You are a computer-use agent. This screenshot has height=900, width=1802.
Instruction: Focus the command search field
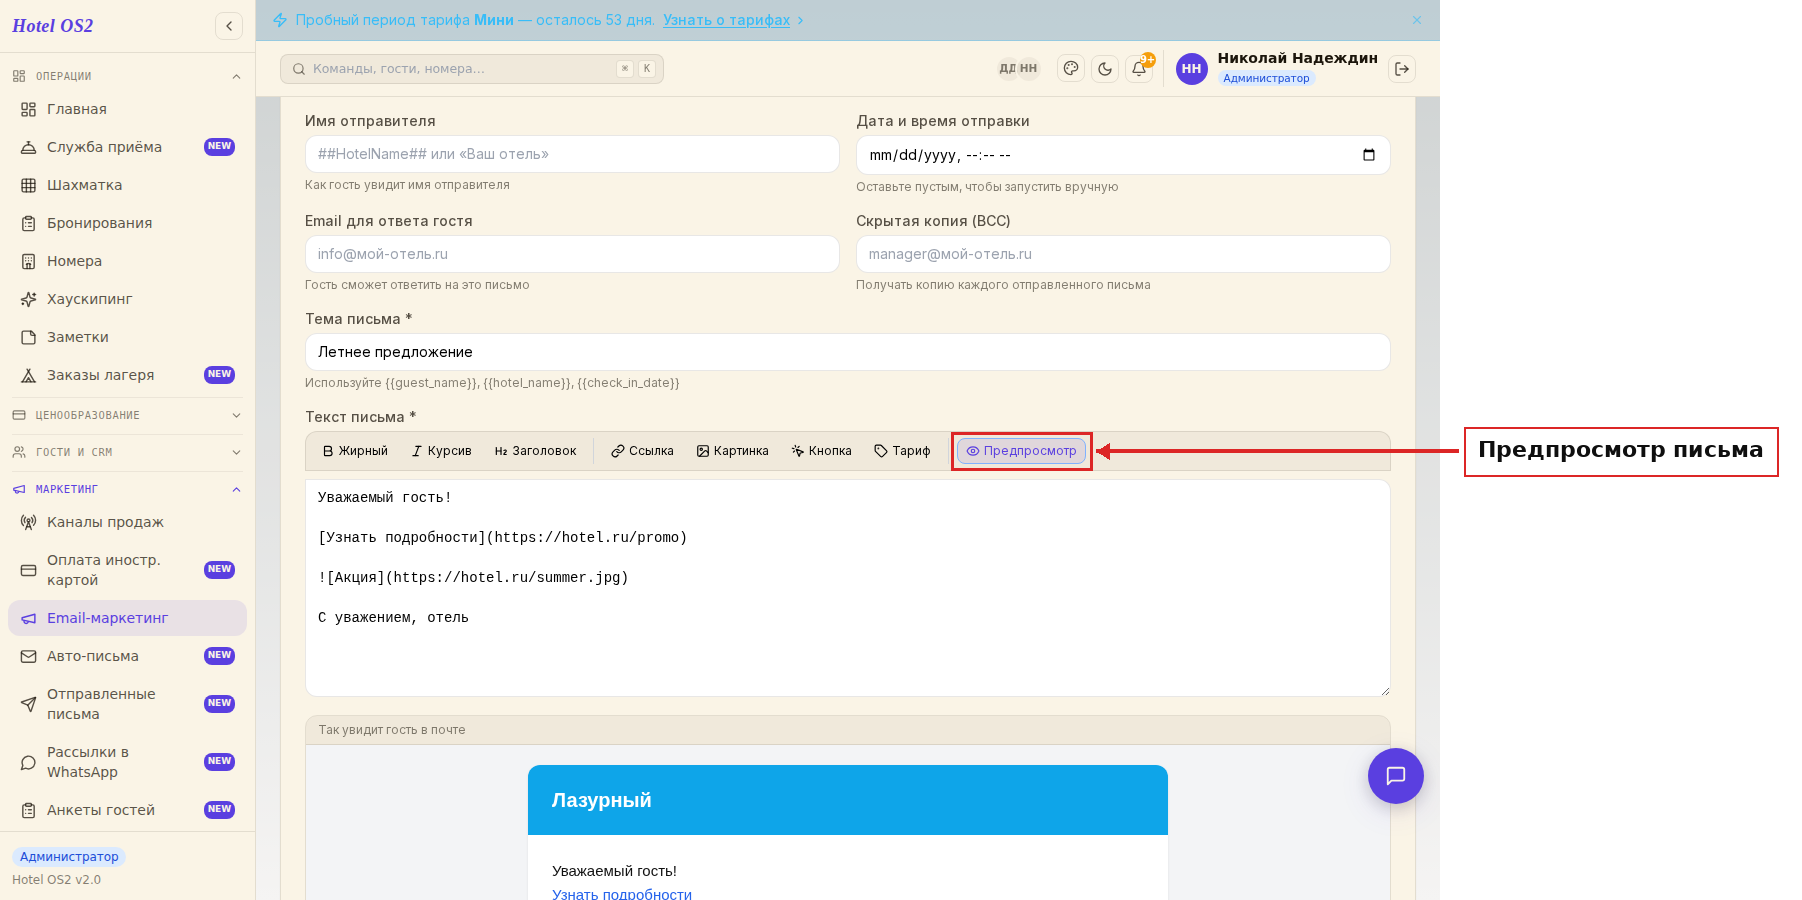472,69
